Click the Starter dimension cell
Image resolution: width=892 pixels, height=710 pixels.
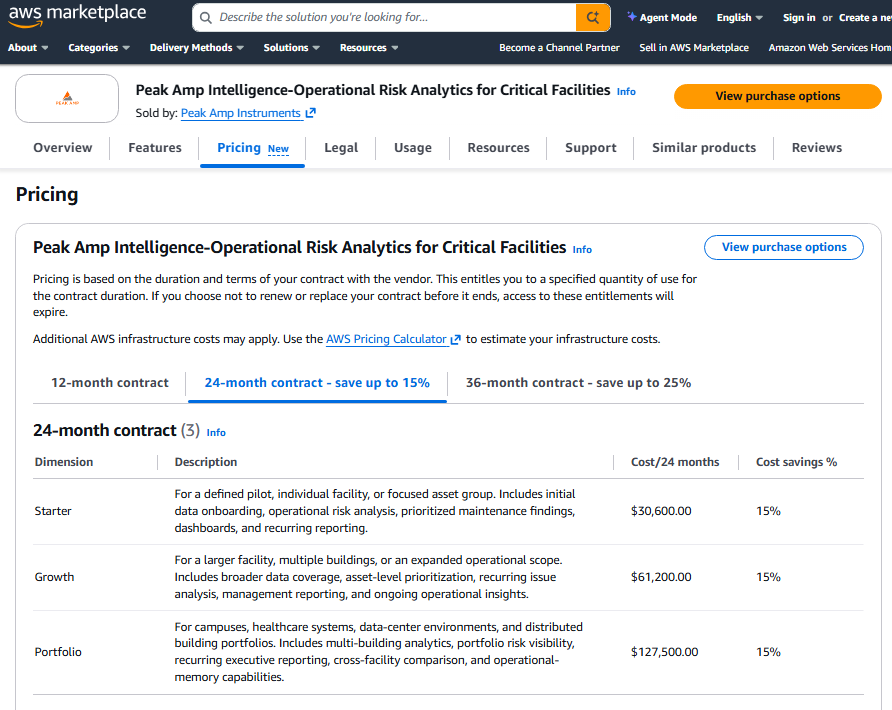[53, 511]
